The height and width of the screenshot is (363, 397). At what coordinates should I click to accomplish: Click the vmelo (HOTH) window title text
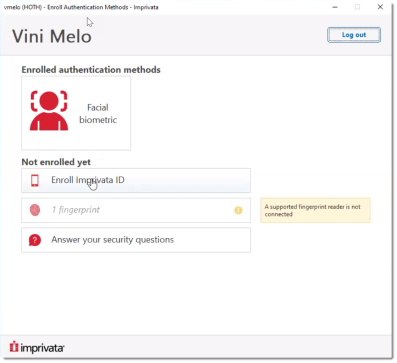(x=81, y=7)
